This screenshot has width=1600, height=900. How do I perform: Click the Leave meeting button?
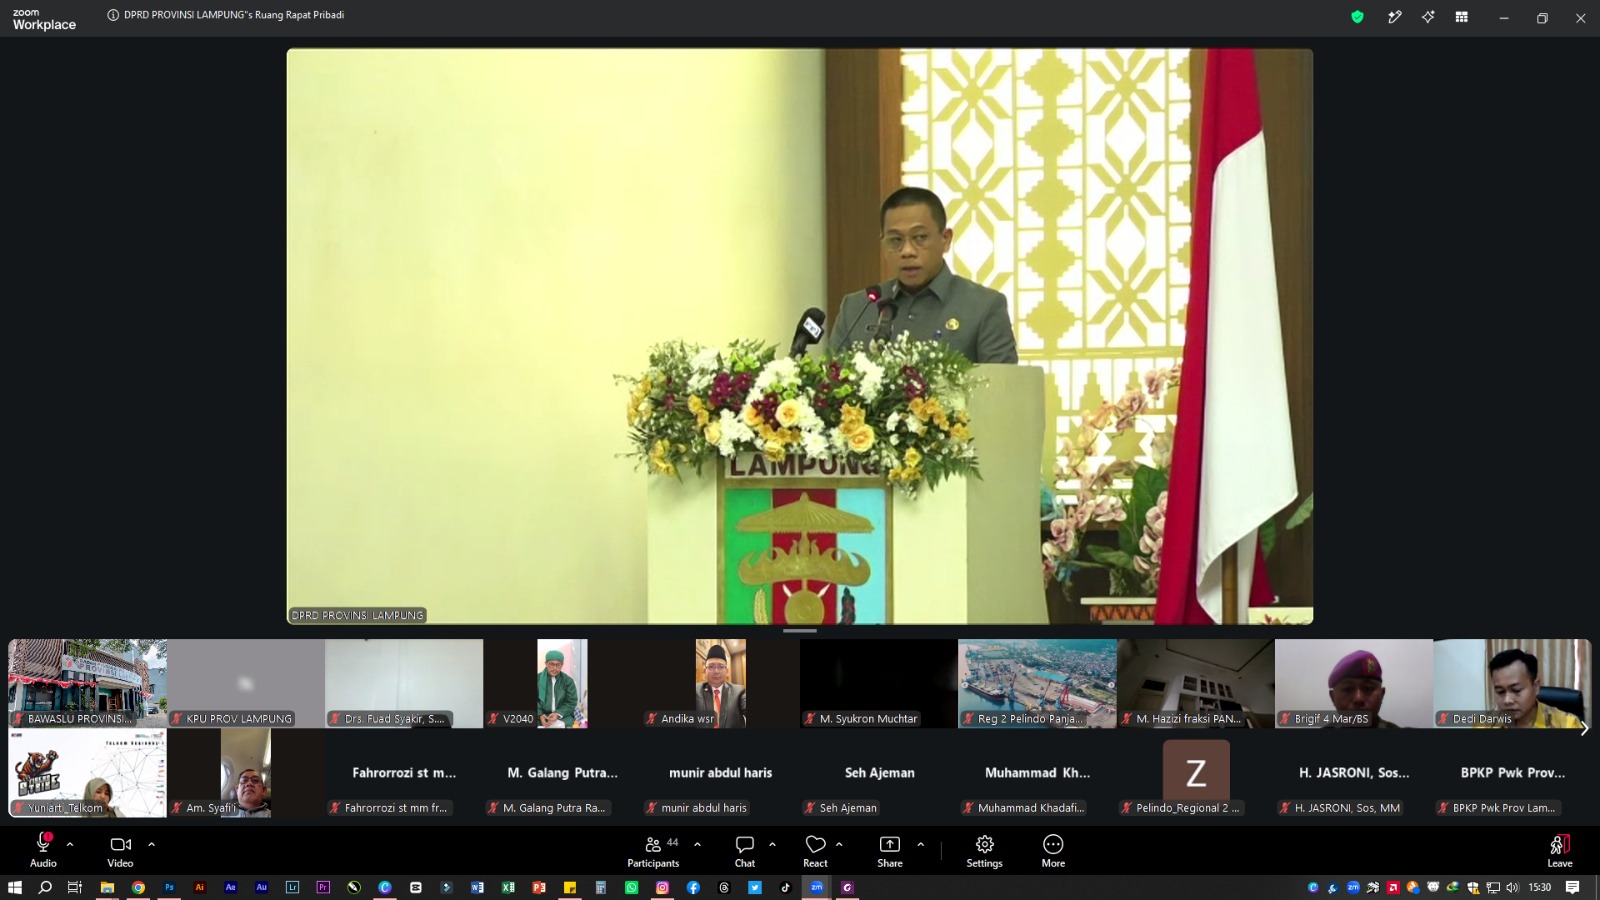(x=1560, y=851)
